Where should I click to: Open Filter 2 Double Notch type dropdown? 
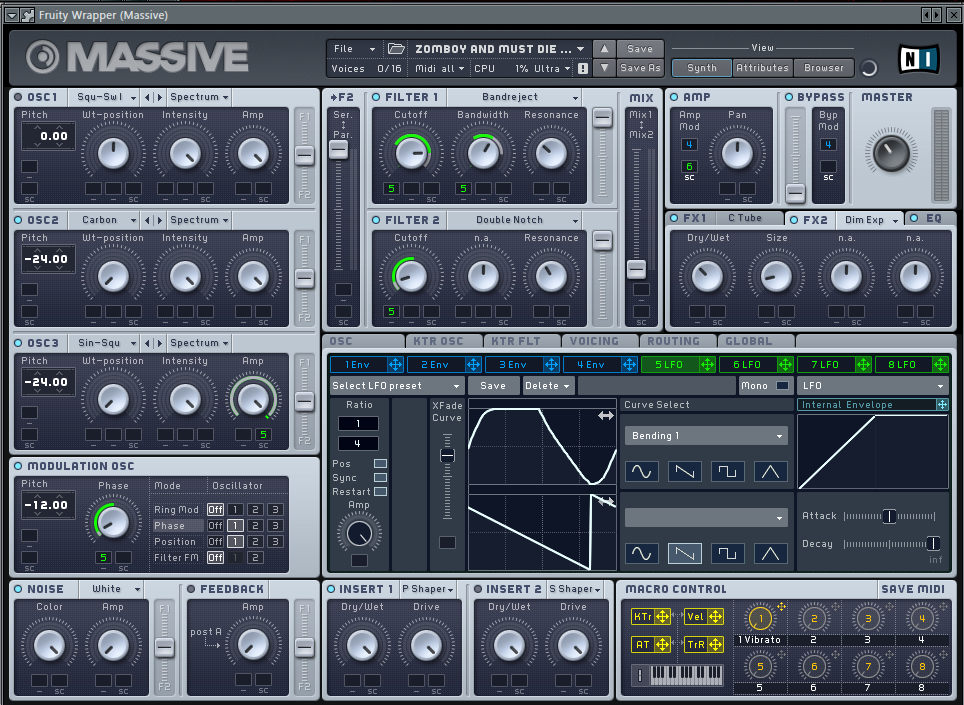click(x=515, y=220)
